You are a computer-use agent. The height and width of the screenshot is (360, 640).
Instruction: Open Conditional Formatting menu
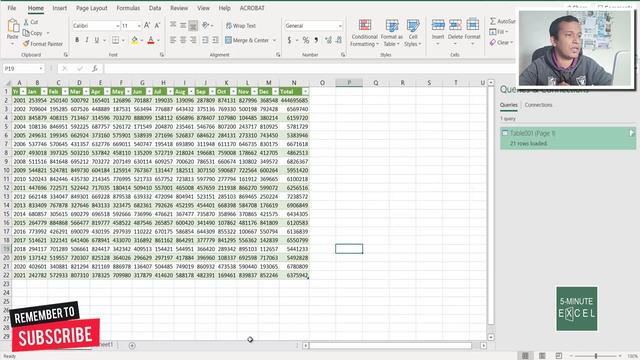[x=364, y=33]
